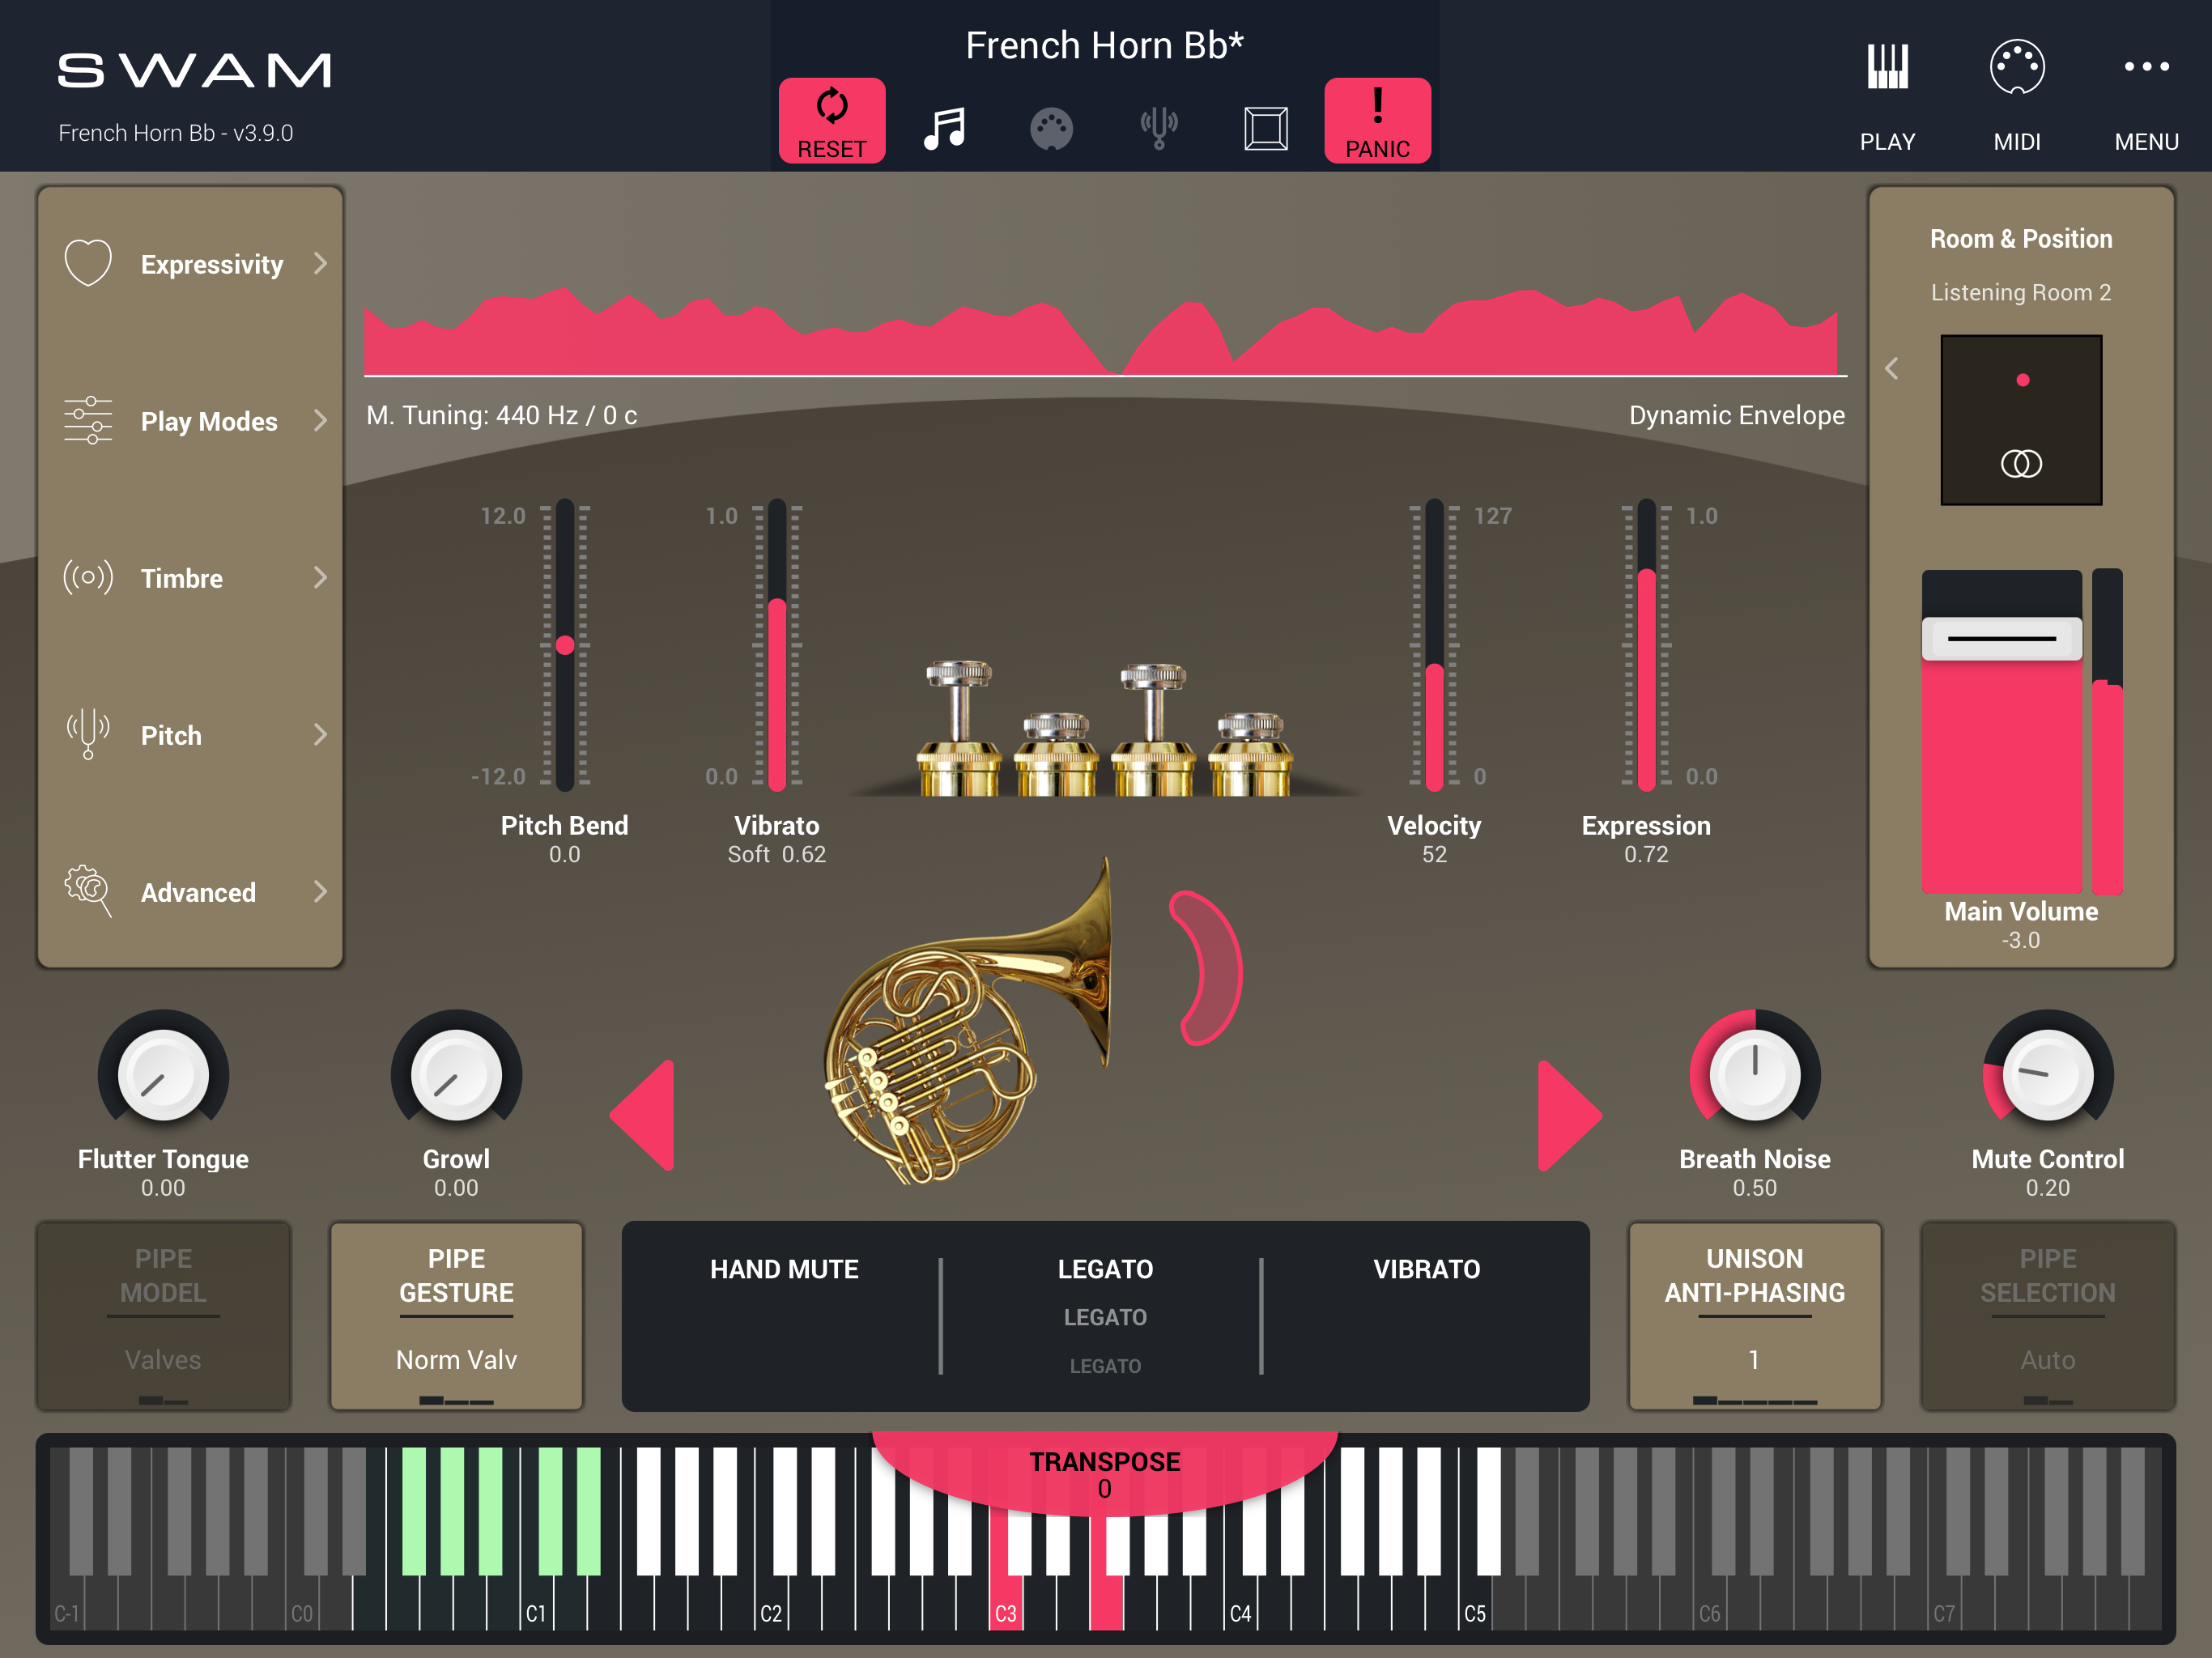Select the LEGATO keyswitch label
This screenshot has width=2212, height=1658.
click(1105, 1269)
